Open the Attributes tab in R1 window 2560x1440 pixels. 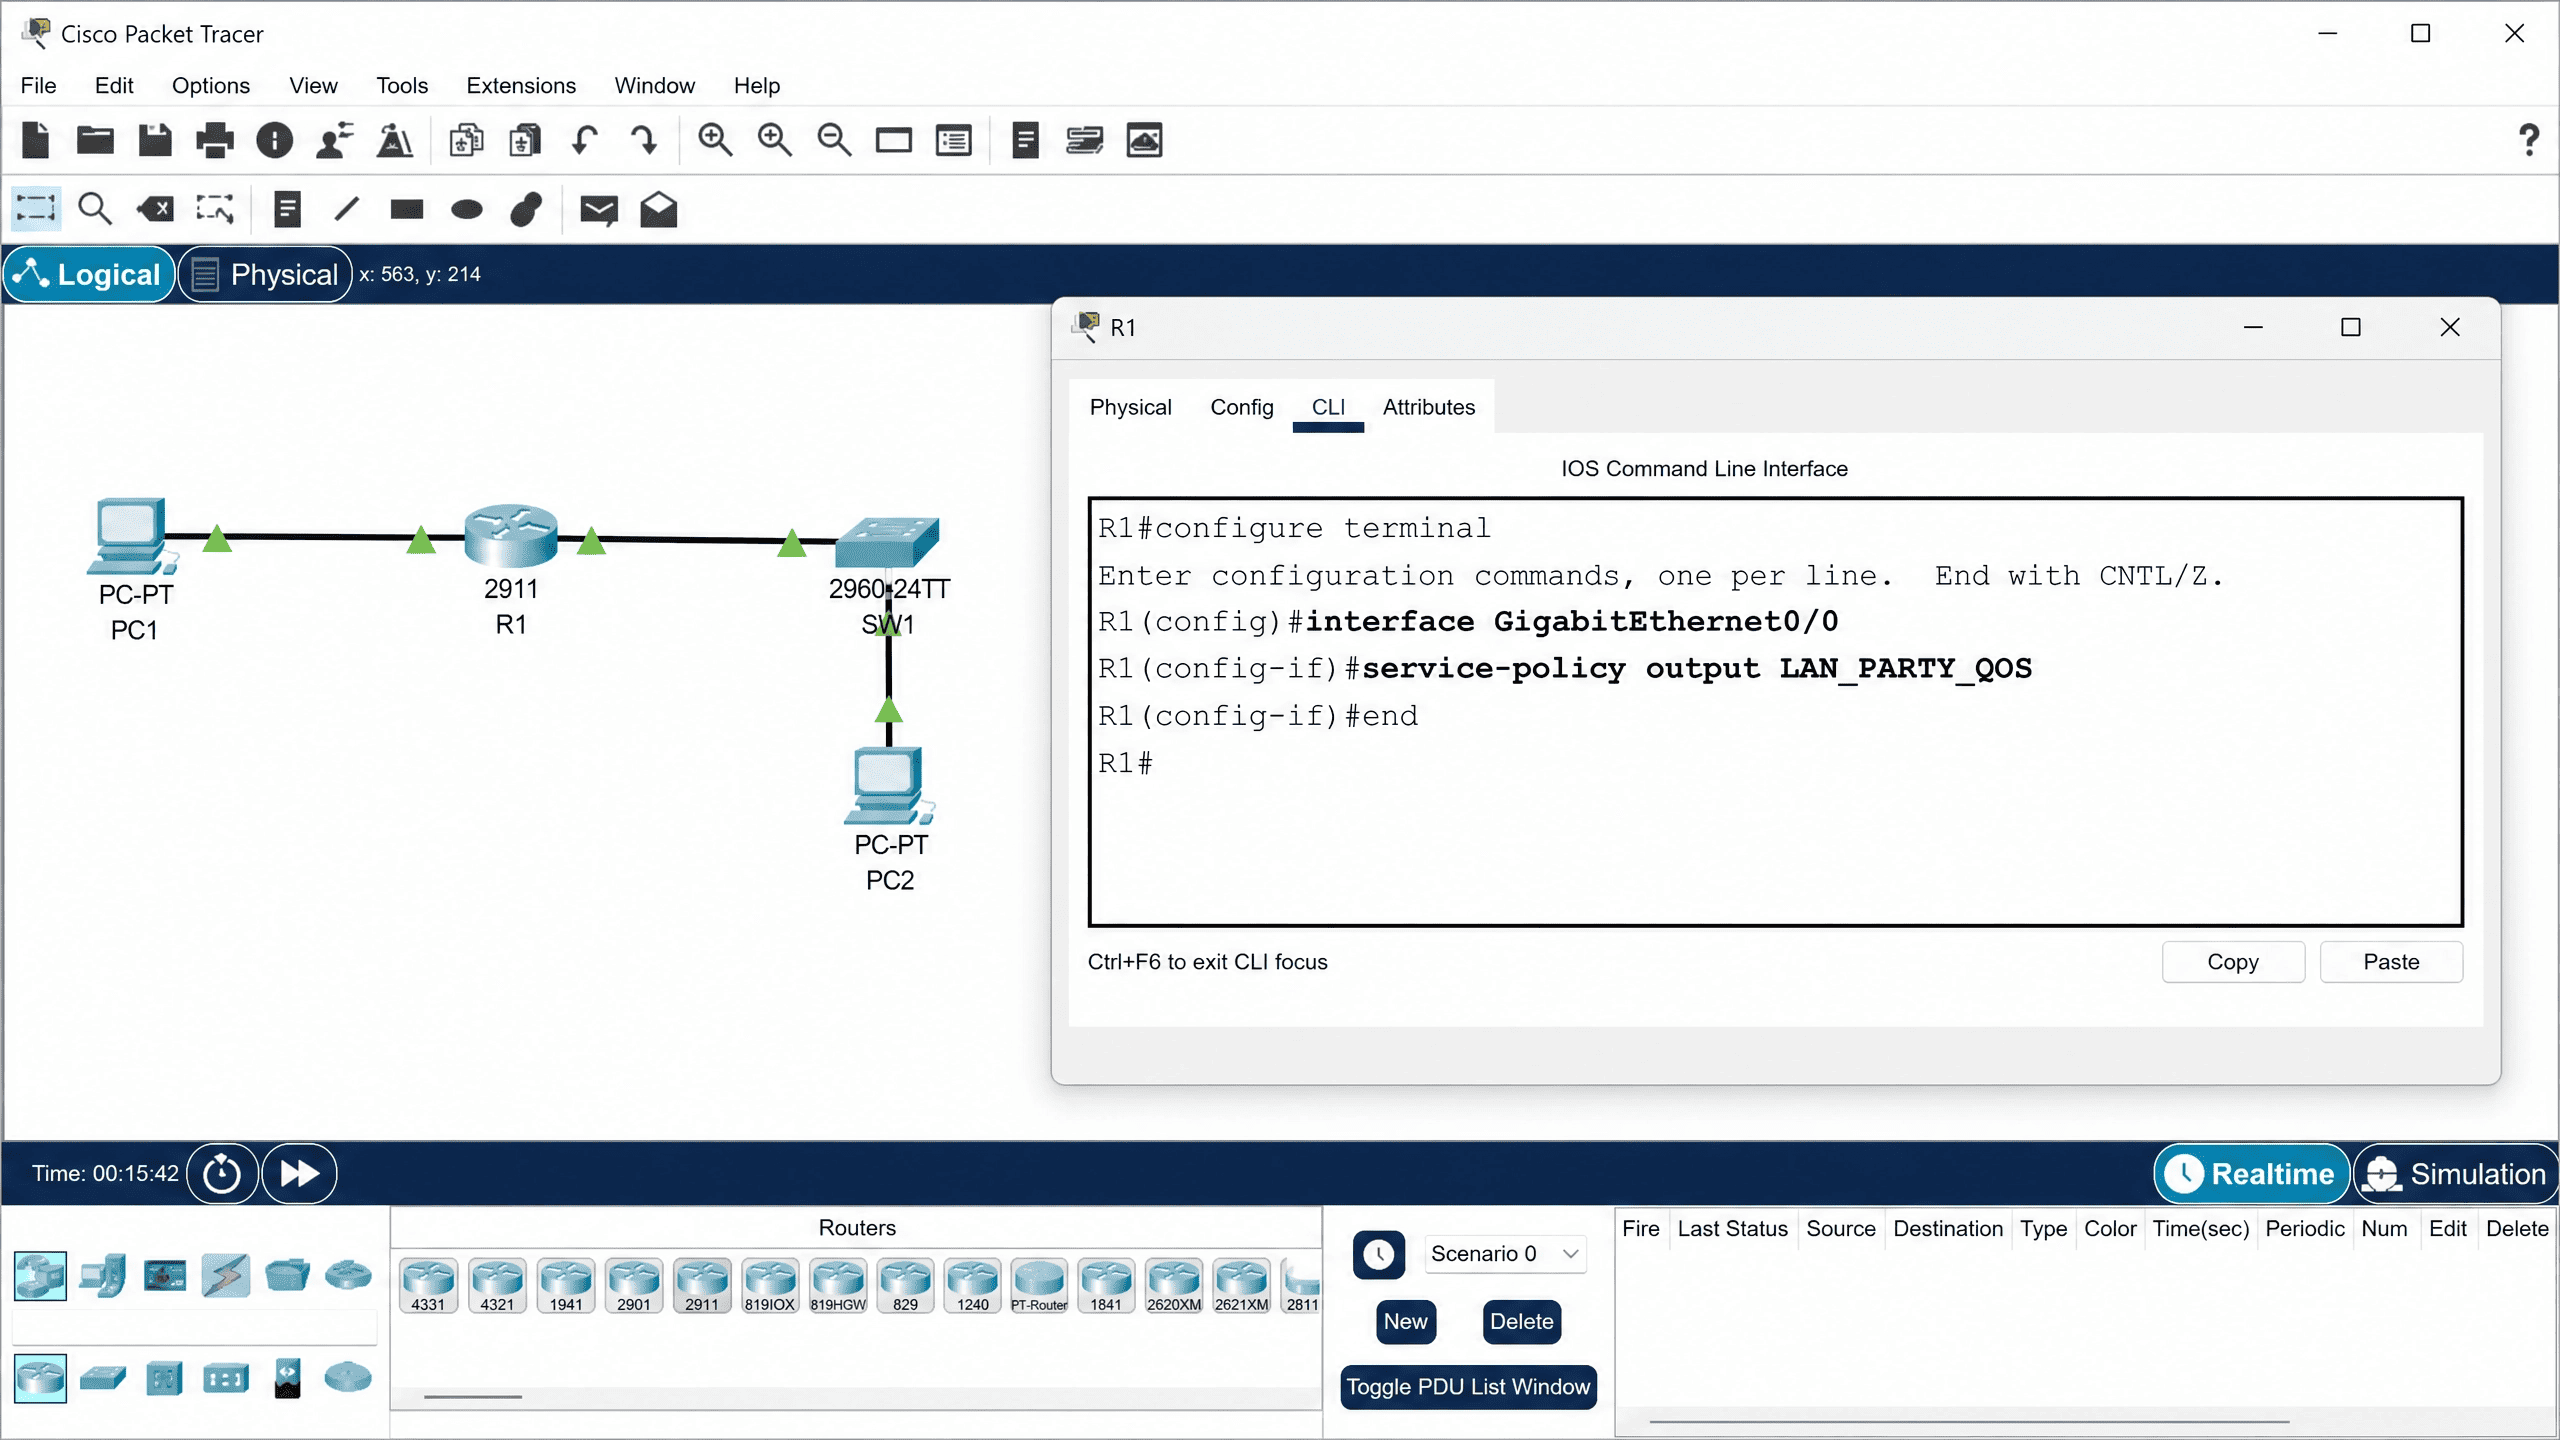click(x=1429, y=407)
